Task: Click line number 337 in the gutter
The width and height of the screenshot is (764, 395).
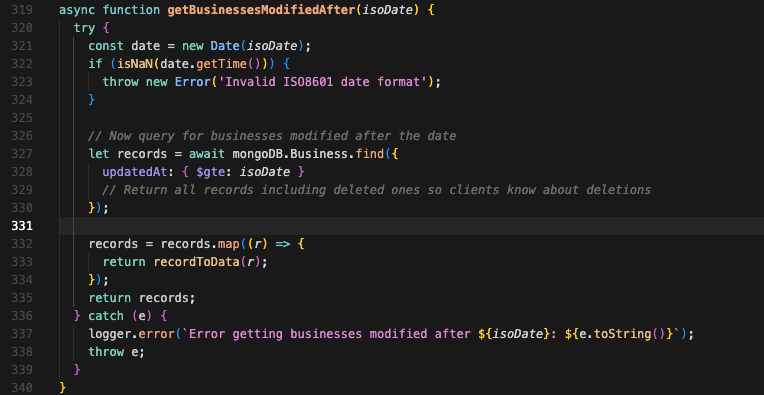Action: pos(21,334)
